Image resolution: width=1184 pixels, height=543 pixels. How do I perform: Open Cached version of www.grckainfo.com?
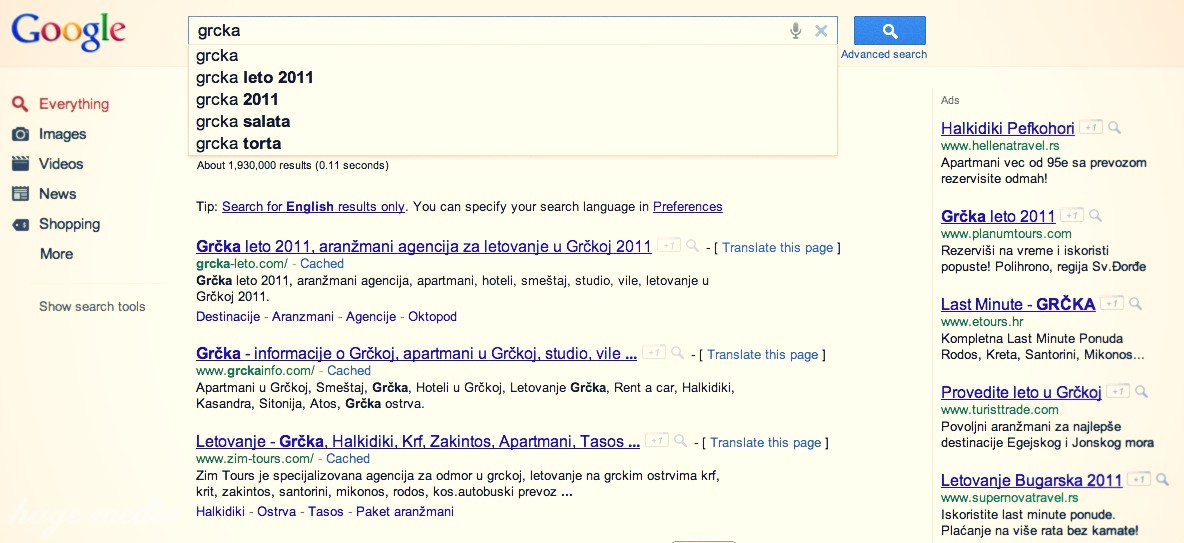point(349,371)
